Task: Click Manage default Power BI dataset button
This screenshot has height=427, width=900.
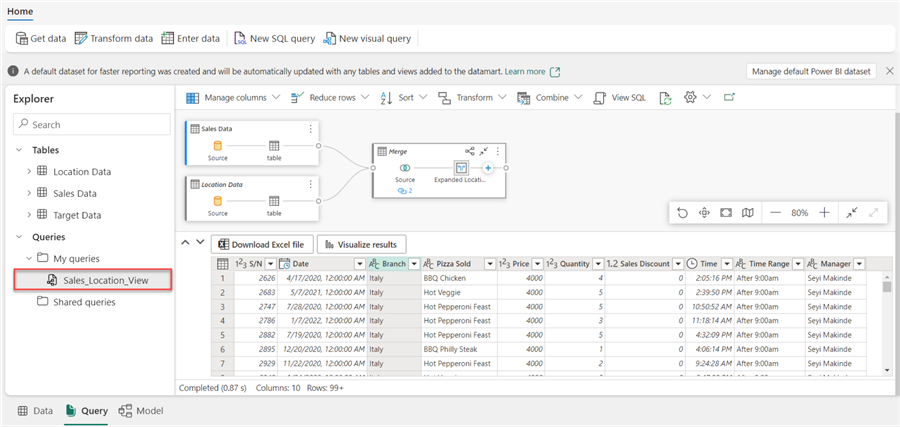Action: [811, 72]
